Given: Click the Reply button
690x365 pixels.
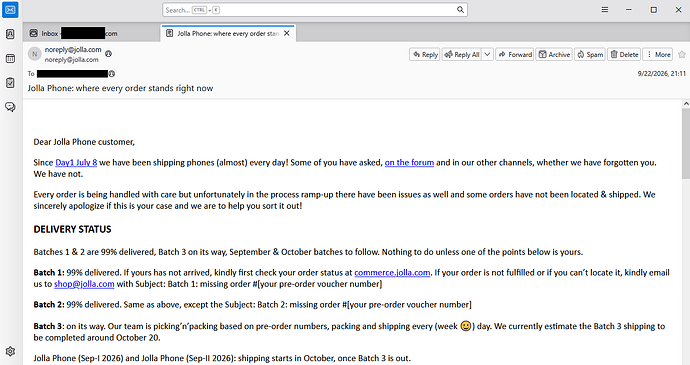Looking at the screenshot, I should point(425,55).
